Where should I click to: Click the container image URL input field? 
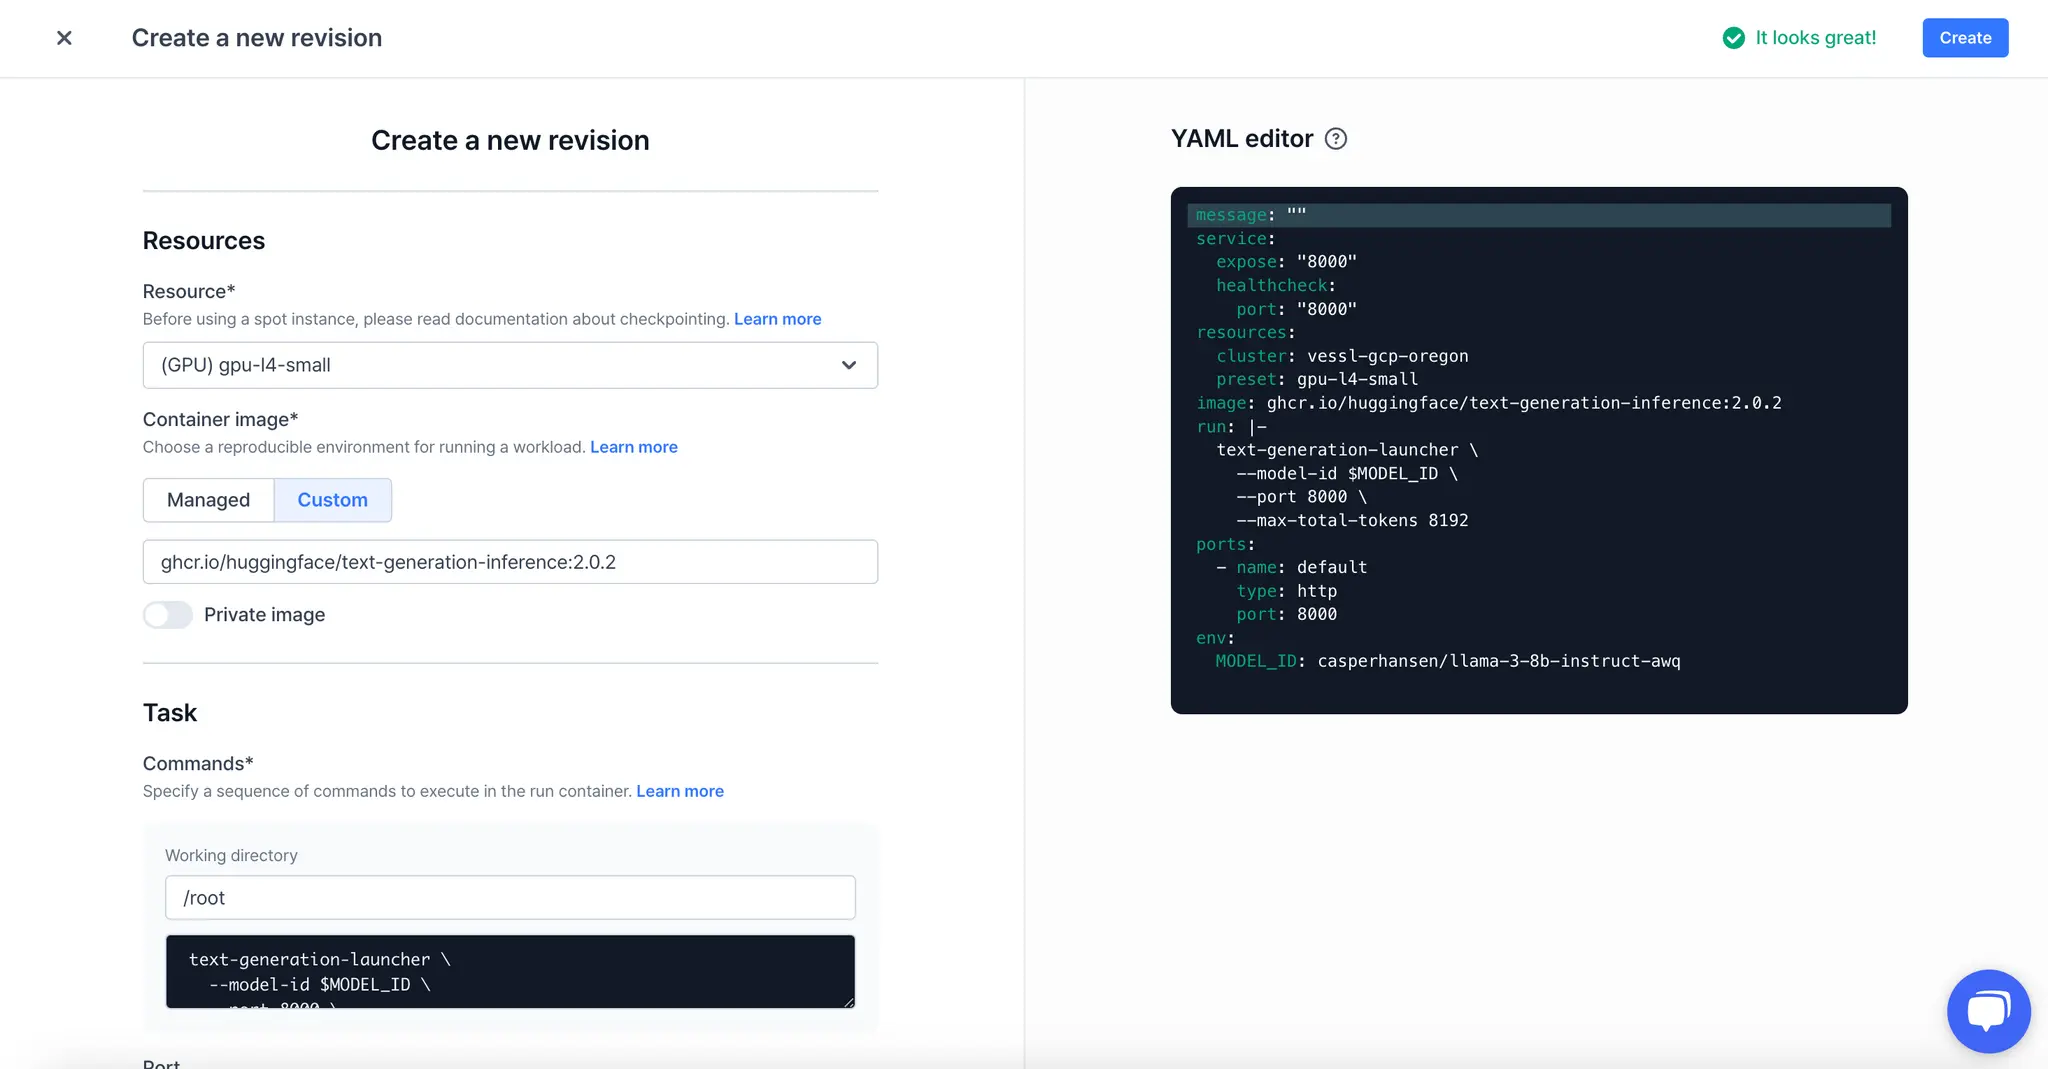tap(510, 562)
